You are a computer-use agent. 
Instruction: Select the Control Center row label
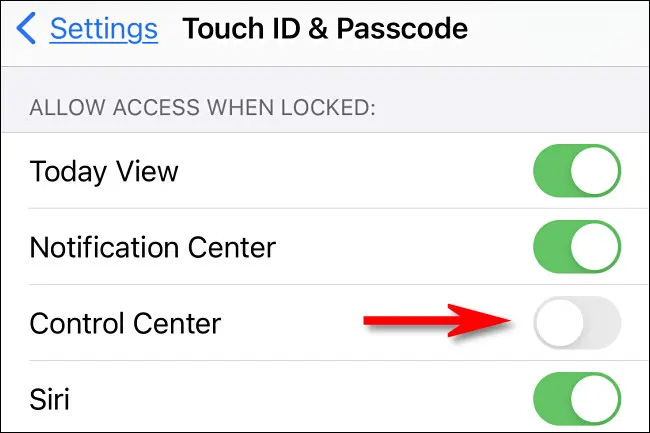pyautogui.click(x=125, y=323)
